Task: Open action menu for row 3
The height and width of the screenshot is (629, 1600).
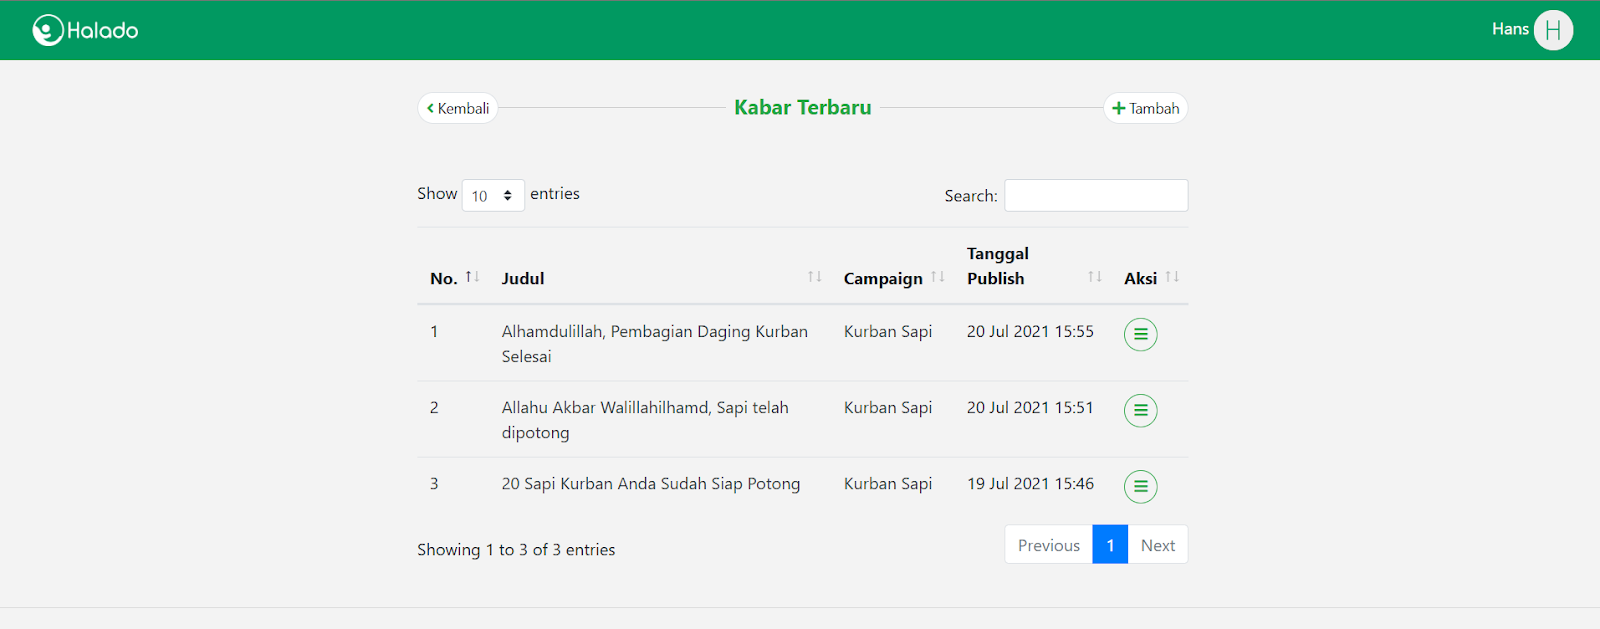Action: pyautogui.click(x=1140, y=487)
